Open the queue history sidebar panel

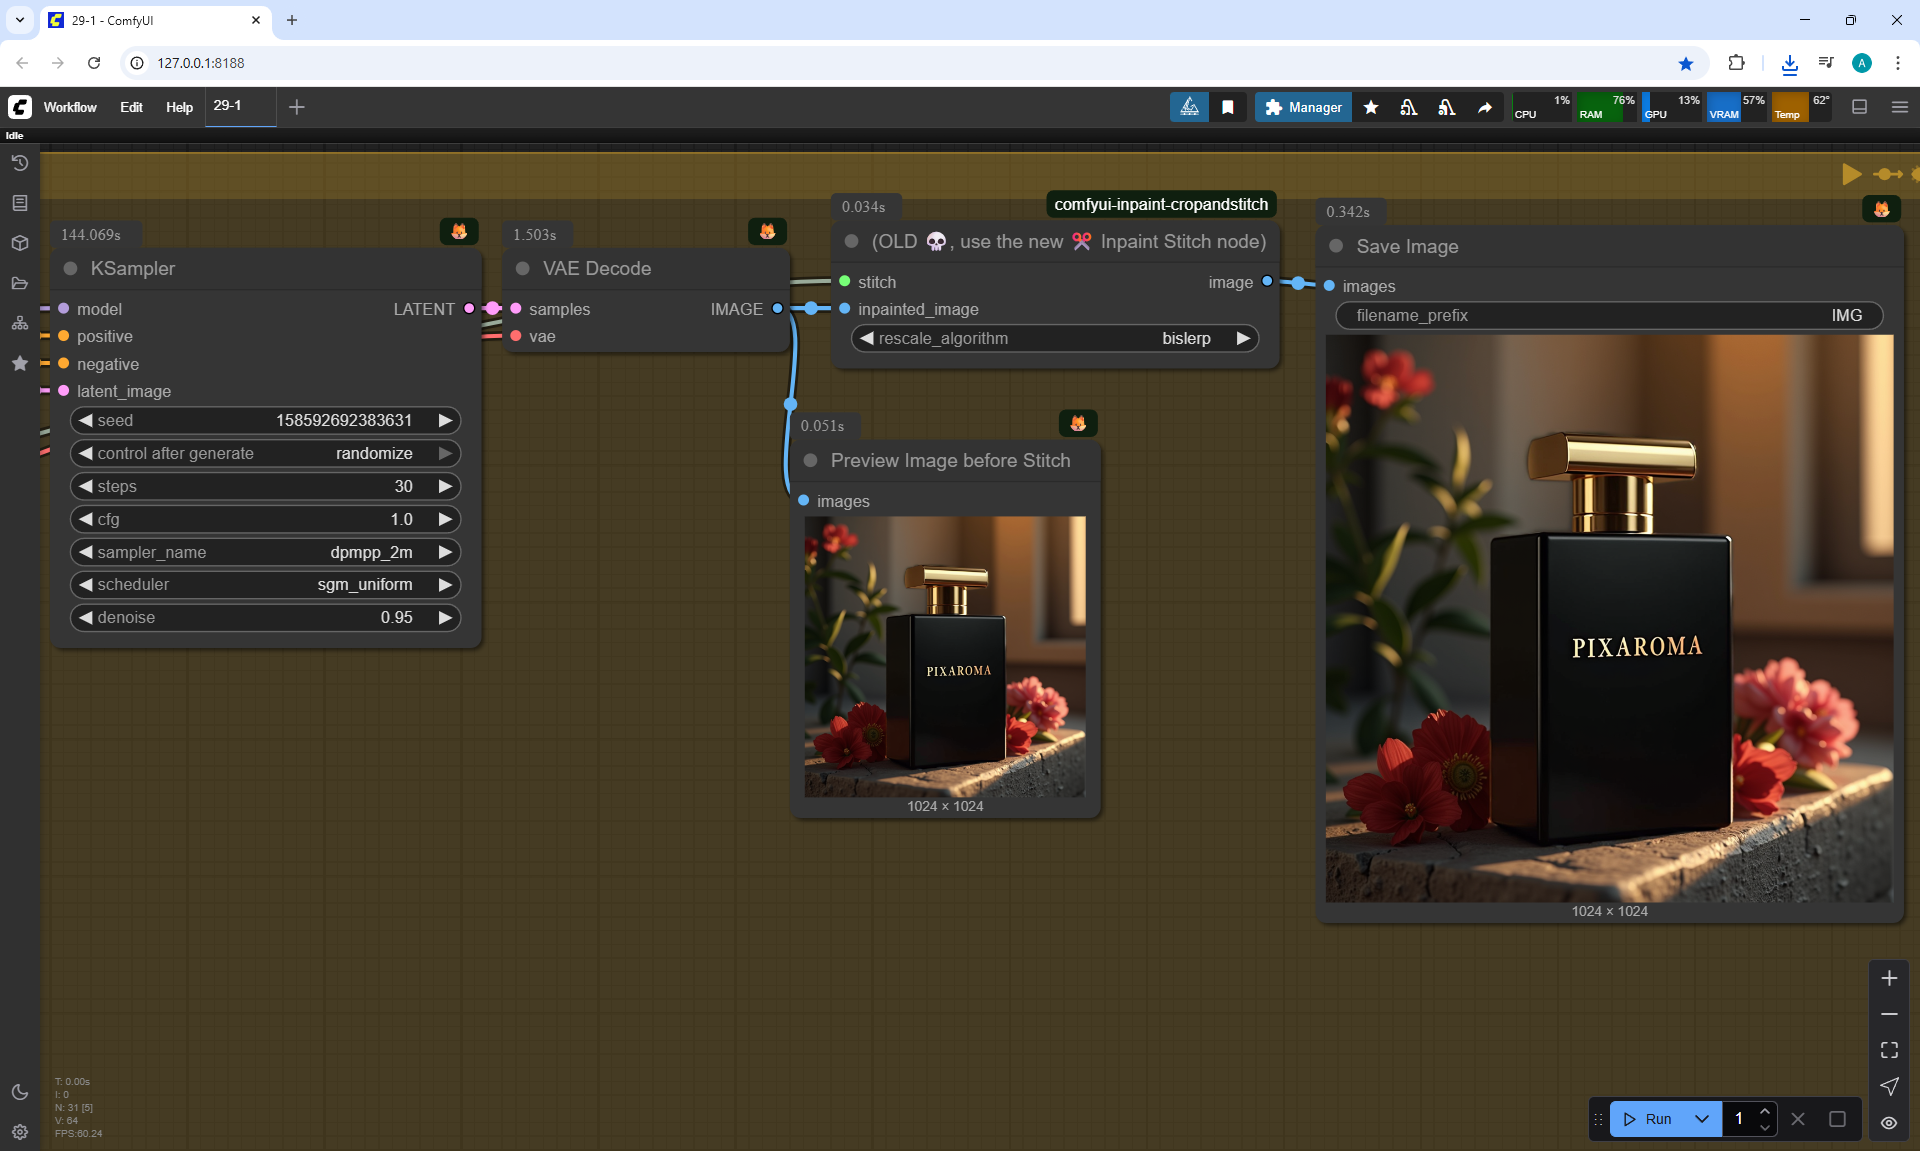[x=19, y=163]
